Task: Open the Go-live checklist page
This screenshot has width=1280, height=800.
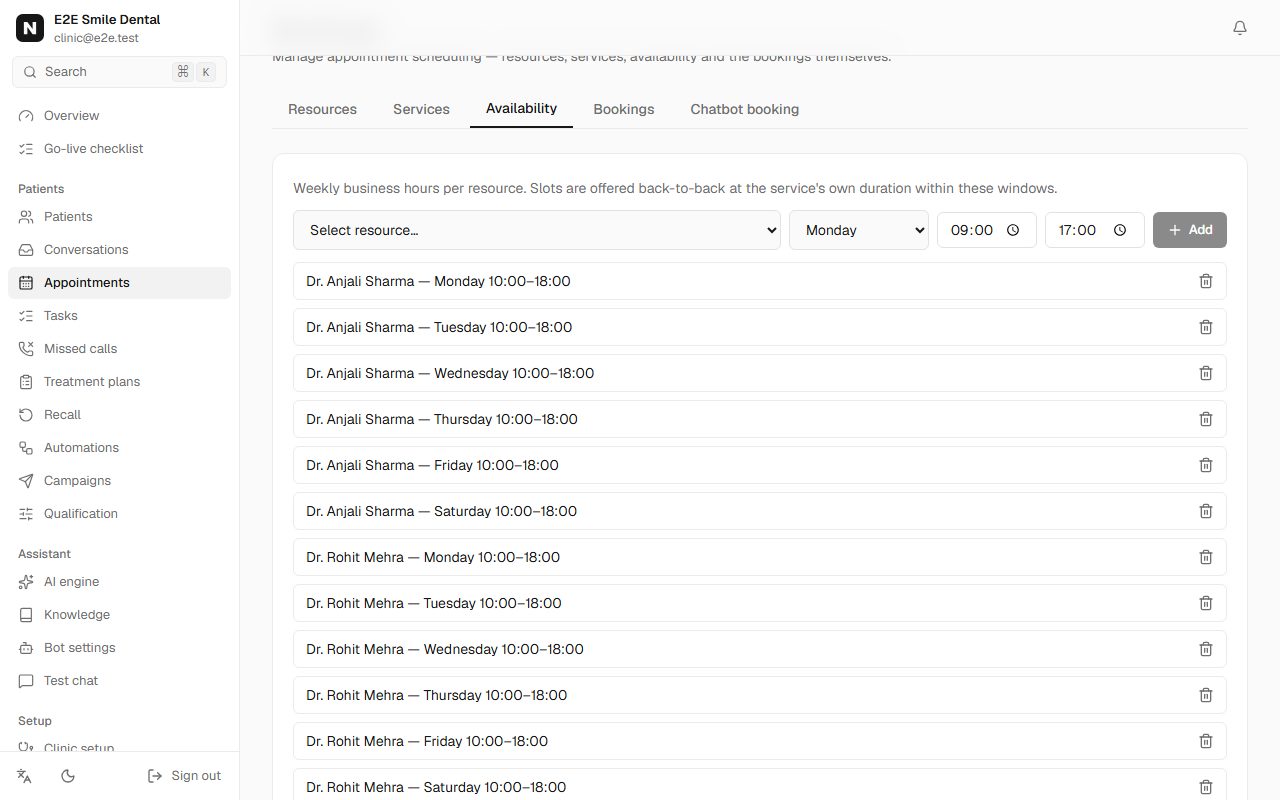Action: click(x=119, y=149)
